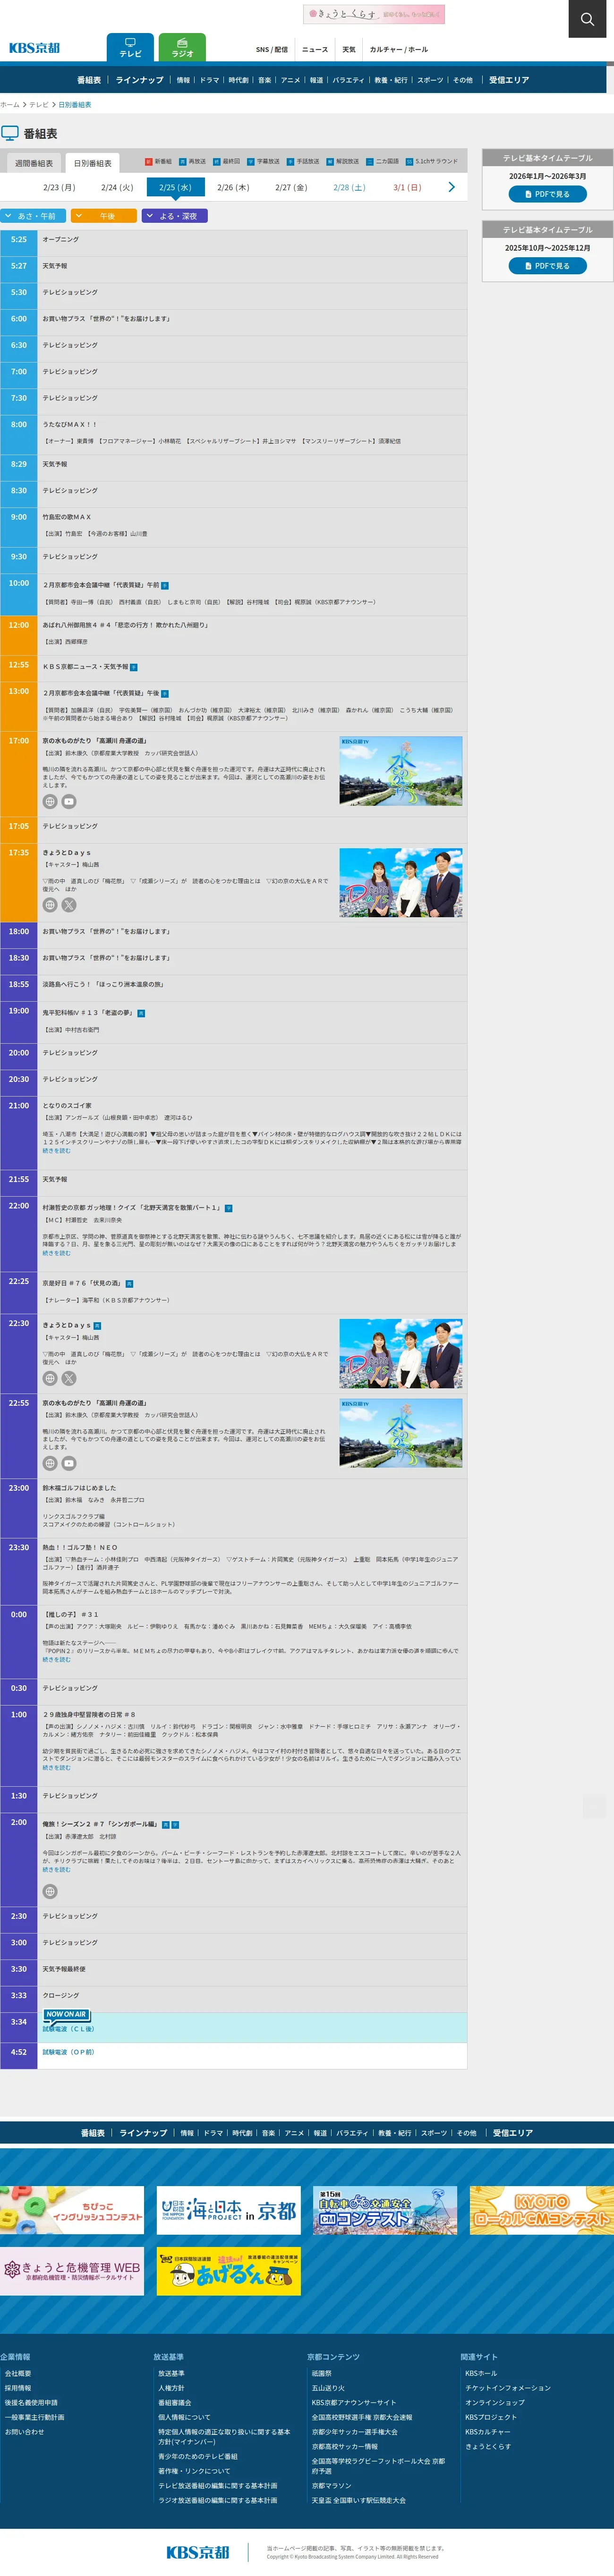The height and width of the screenshot is (2576, 614).
Task: Open 海と日本 PROJECT in 京都 banner
Action: pyautogui.click(x=229, y=2210)
